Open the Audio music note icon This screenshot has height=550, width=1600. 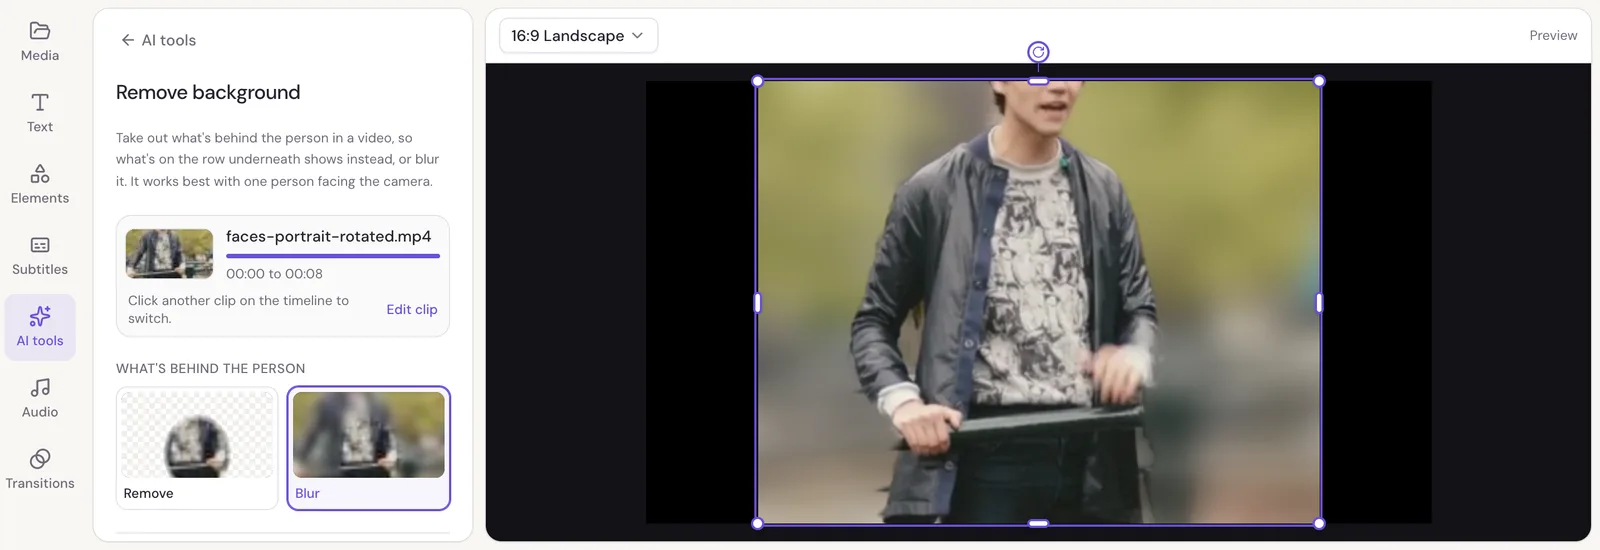click(x=40, y=387)
